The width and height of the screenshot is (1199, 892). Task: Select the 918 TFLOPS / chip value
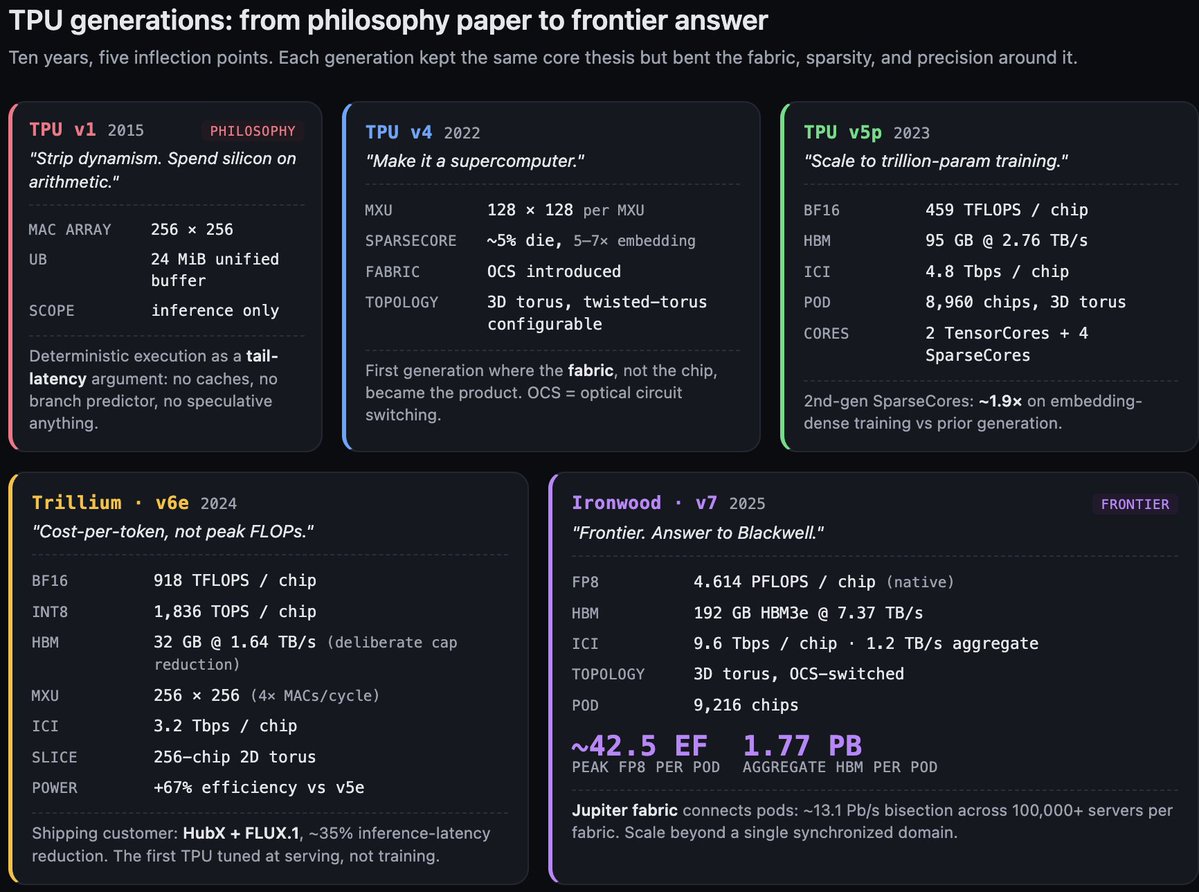tap(234, 580)
